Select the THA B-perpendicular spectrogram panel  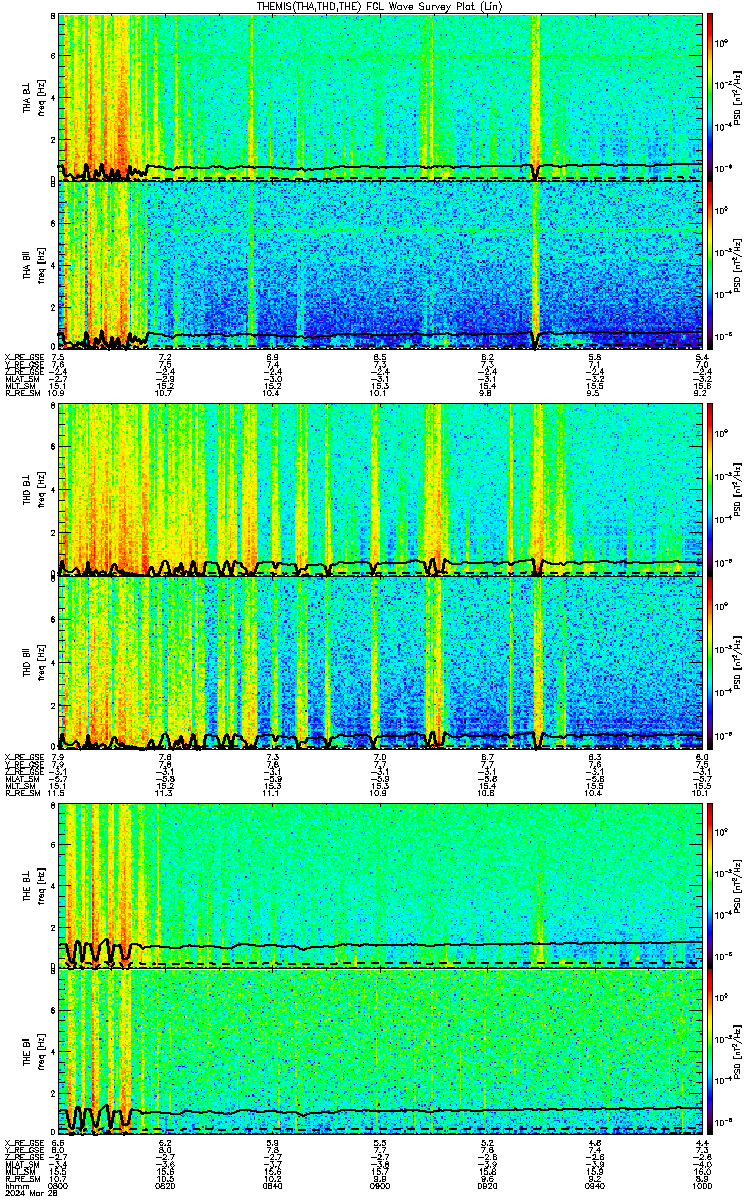coord(380,98)
